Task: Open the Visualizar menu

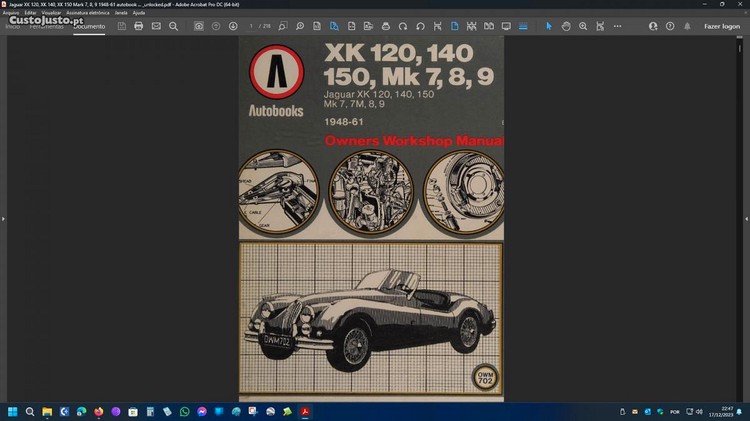Action: click(51, 13)
